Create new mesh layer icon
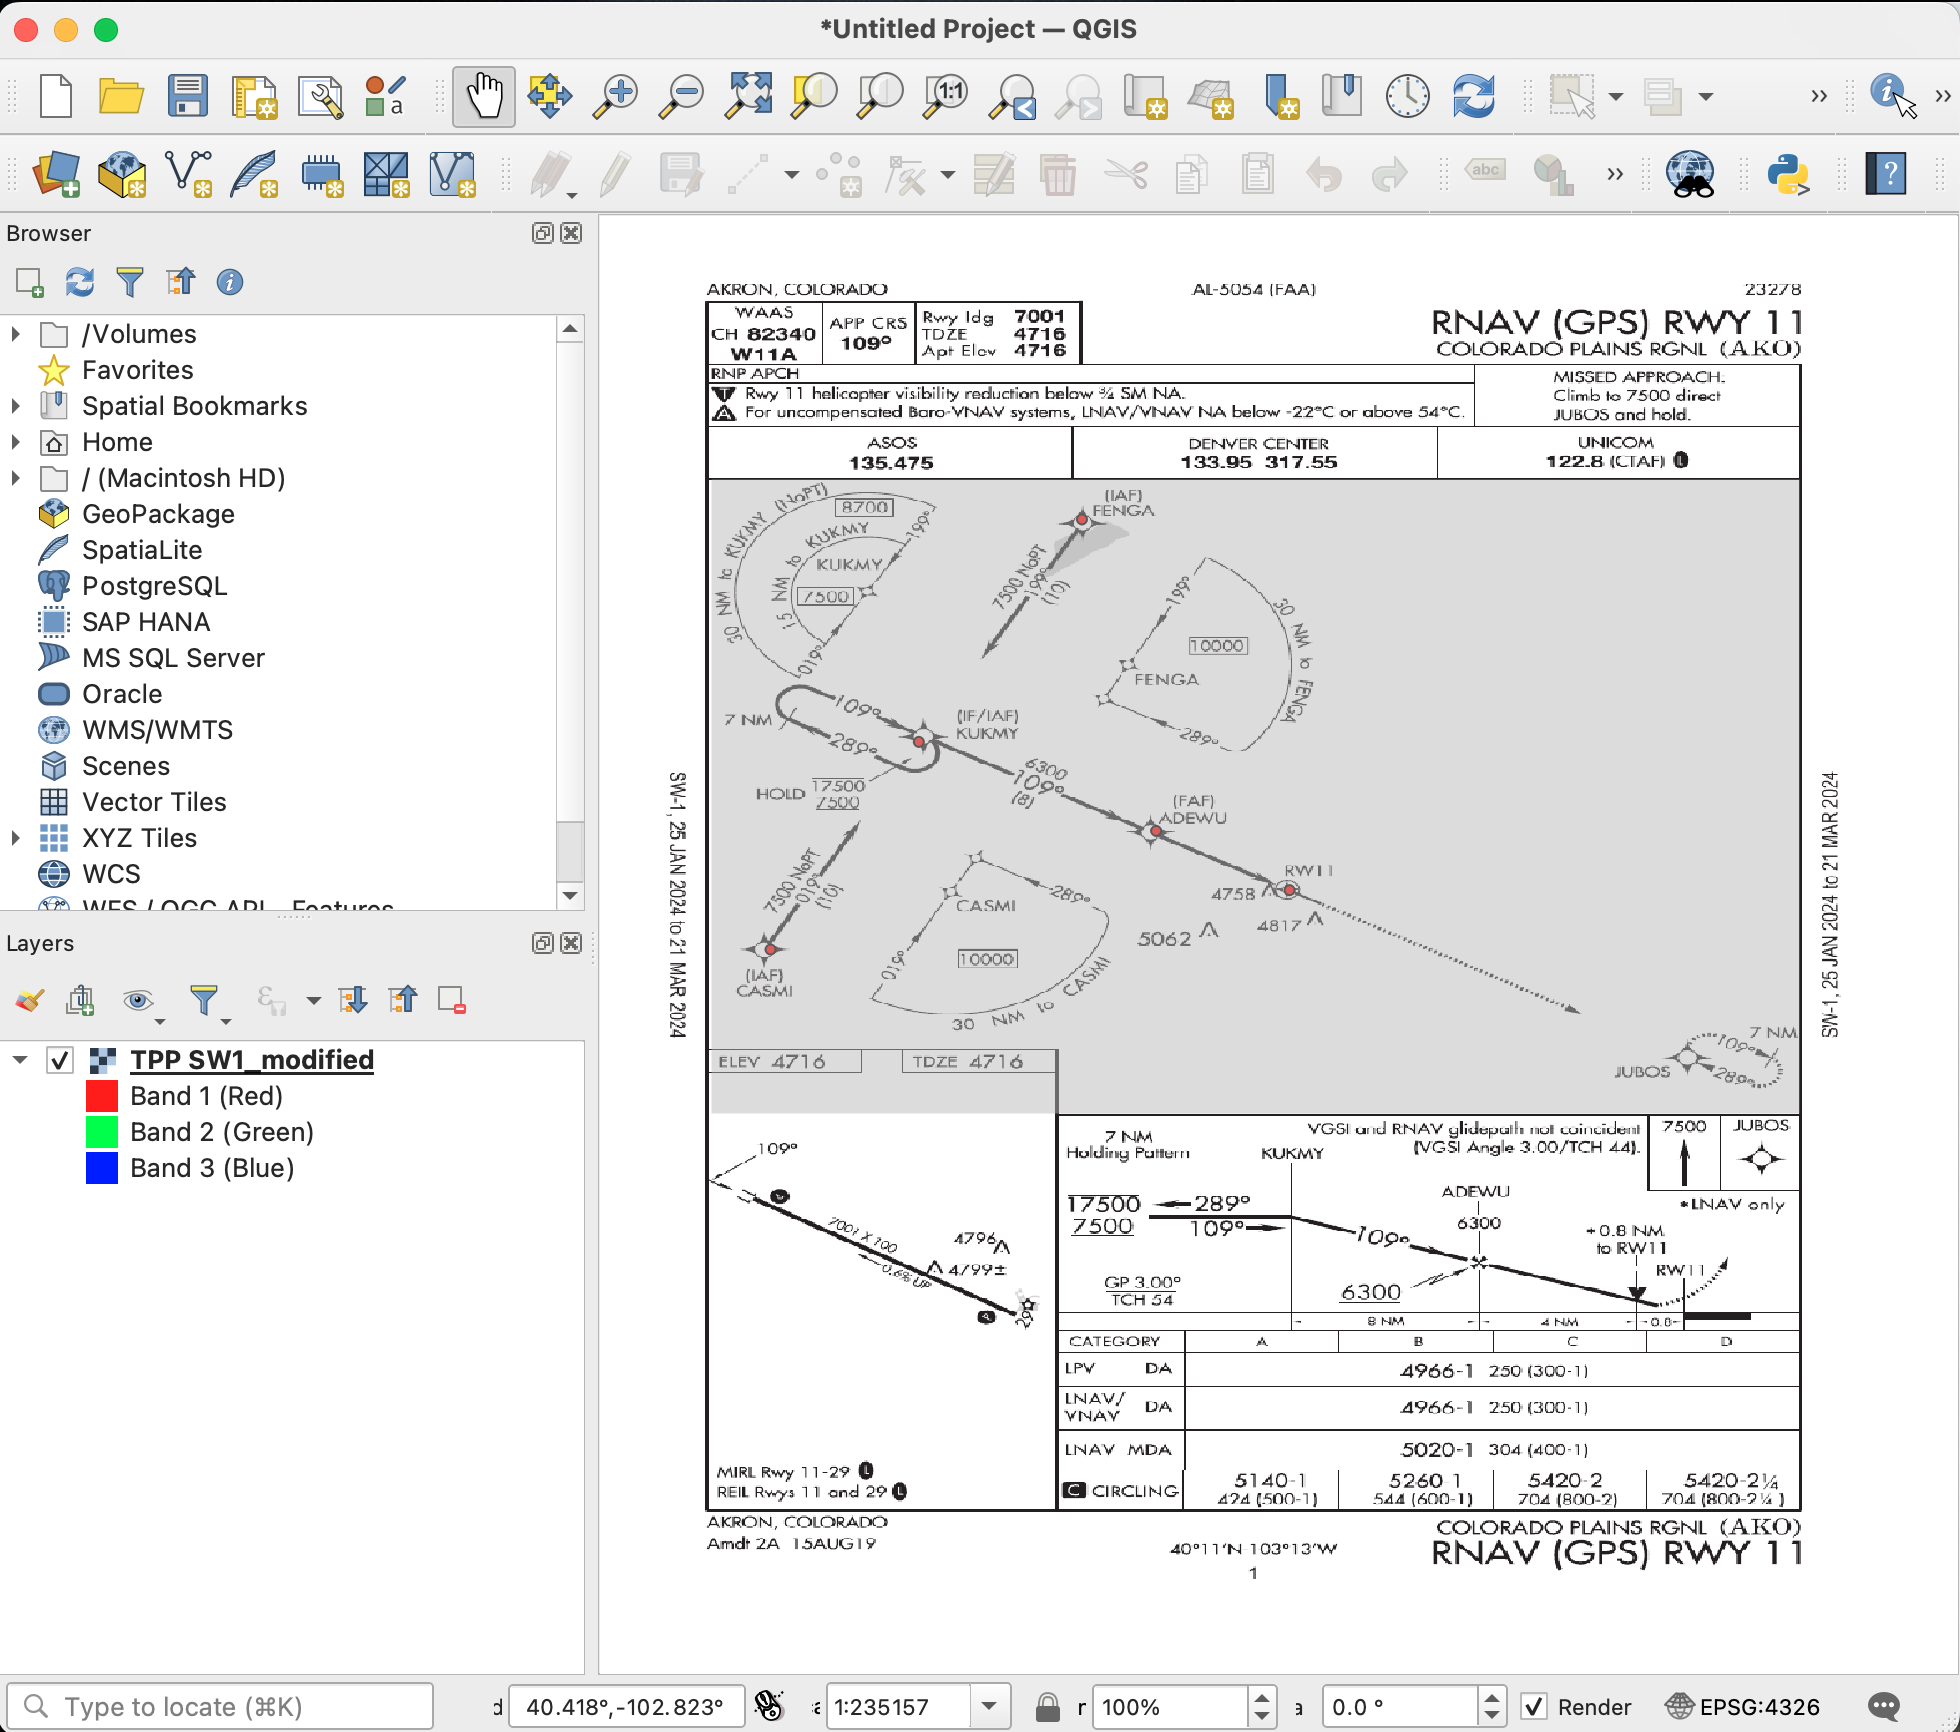Screen dimensions: 1960x1732 coord(386,174)
